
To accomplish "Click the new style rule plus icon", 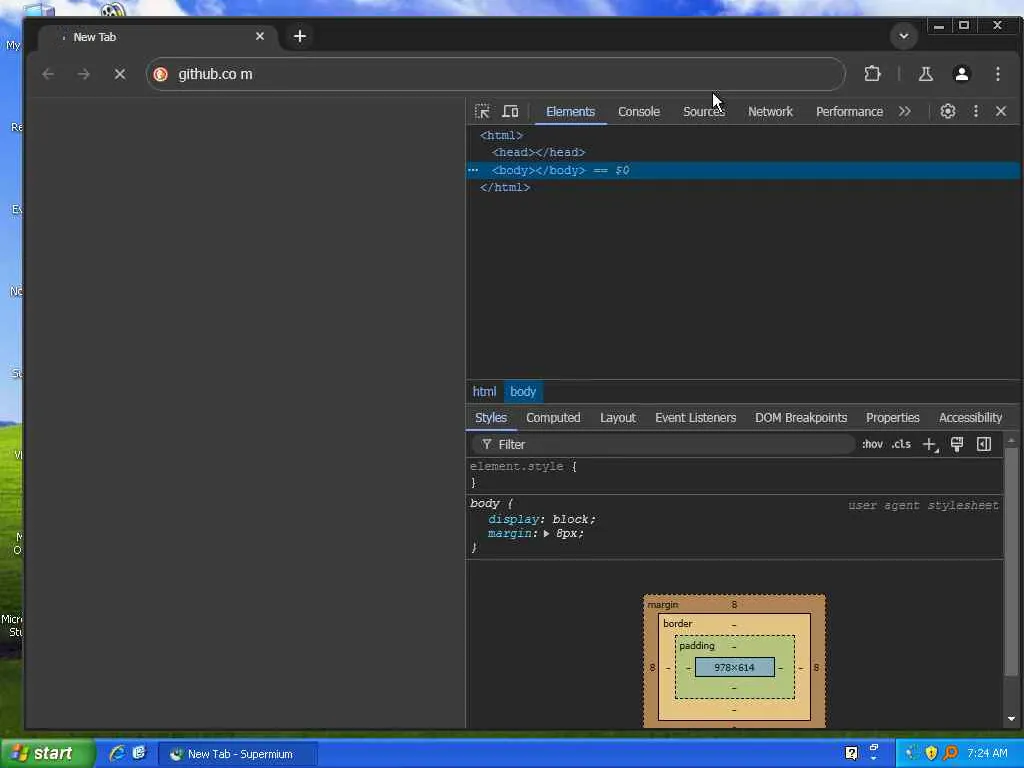I will 929,444.
